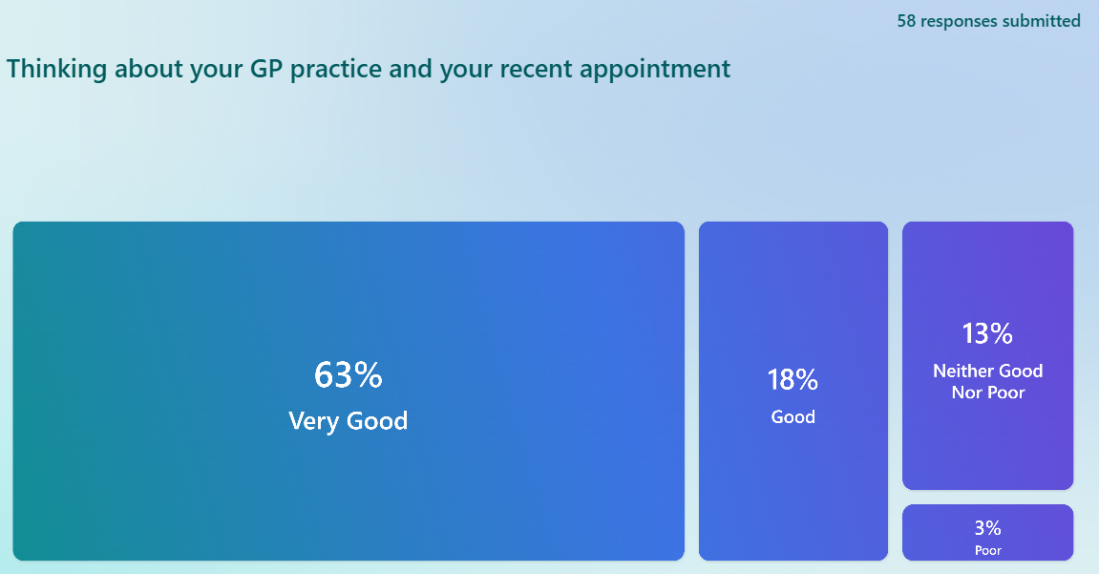
Task: Click the survey question heading text
Action: point(369,69)
